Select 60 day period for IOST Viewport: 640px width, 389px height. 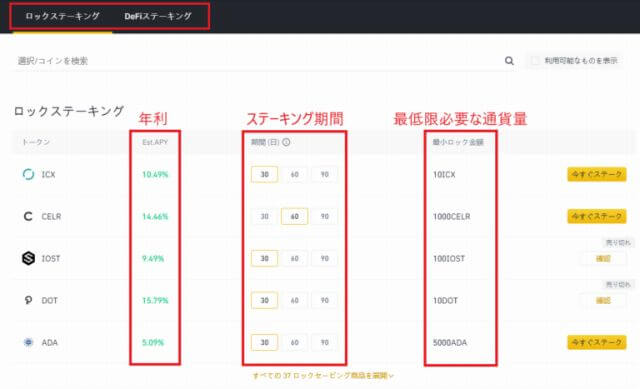(294, 258)
